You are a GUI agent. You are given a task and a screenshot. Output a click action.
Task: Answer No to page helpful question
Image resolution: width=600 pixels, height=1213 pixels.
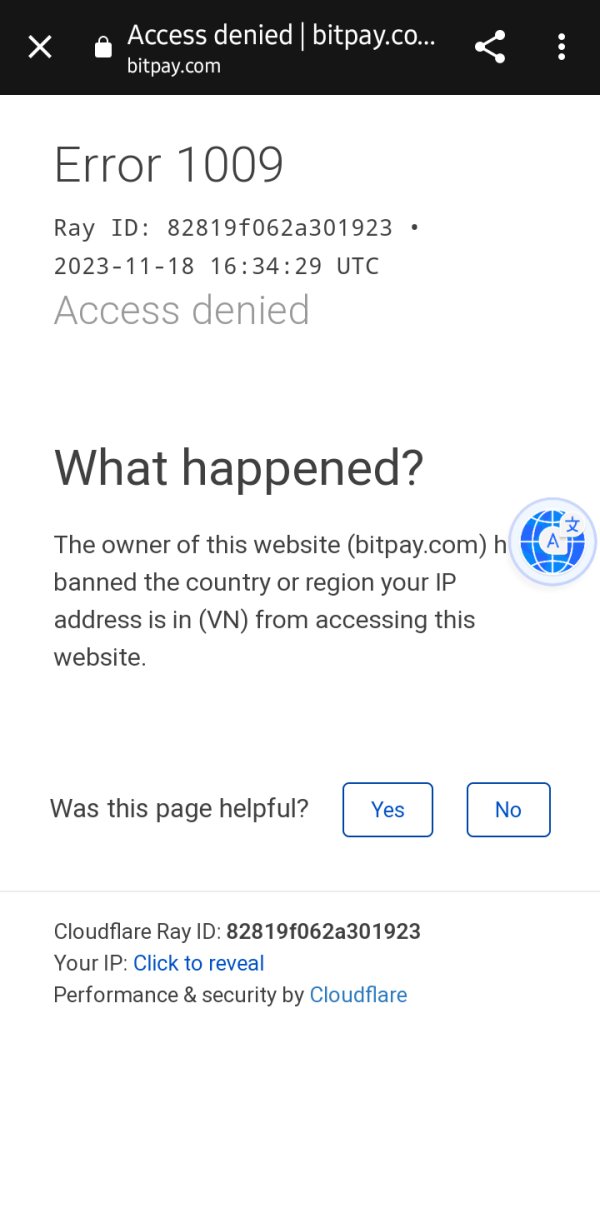point(508,809)
